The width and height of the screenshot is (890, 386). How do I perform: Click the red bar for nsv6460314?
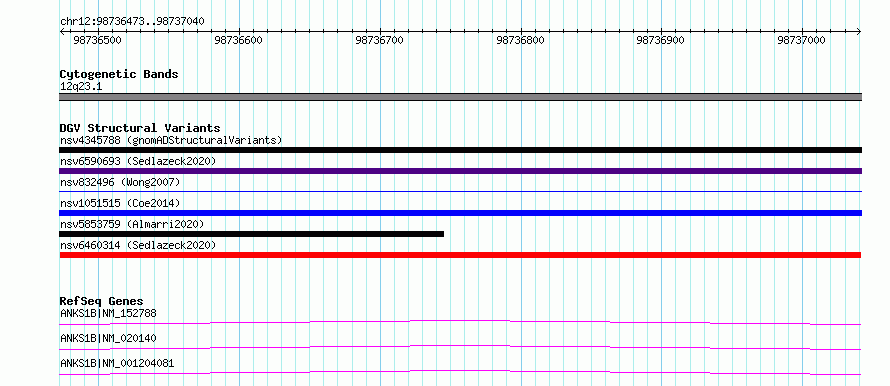(x=460, y=255)
